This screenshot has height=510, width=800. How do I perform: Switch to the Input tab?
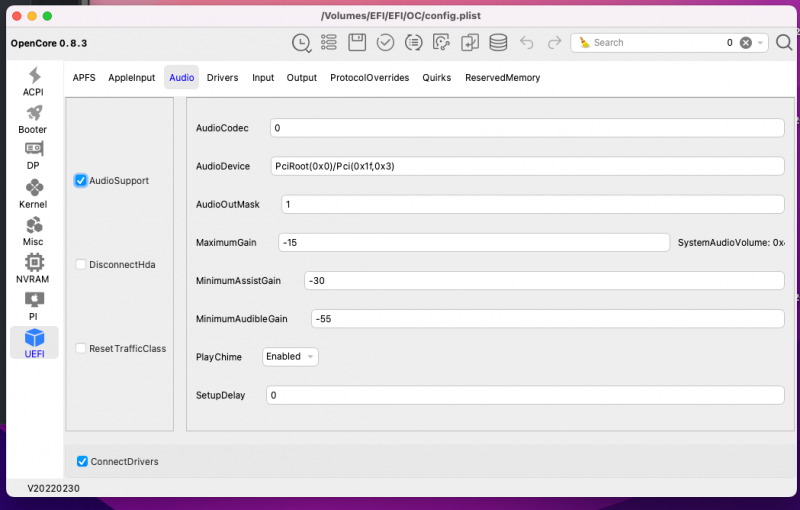pyautogui.click(x=263, y=78)
